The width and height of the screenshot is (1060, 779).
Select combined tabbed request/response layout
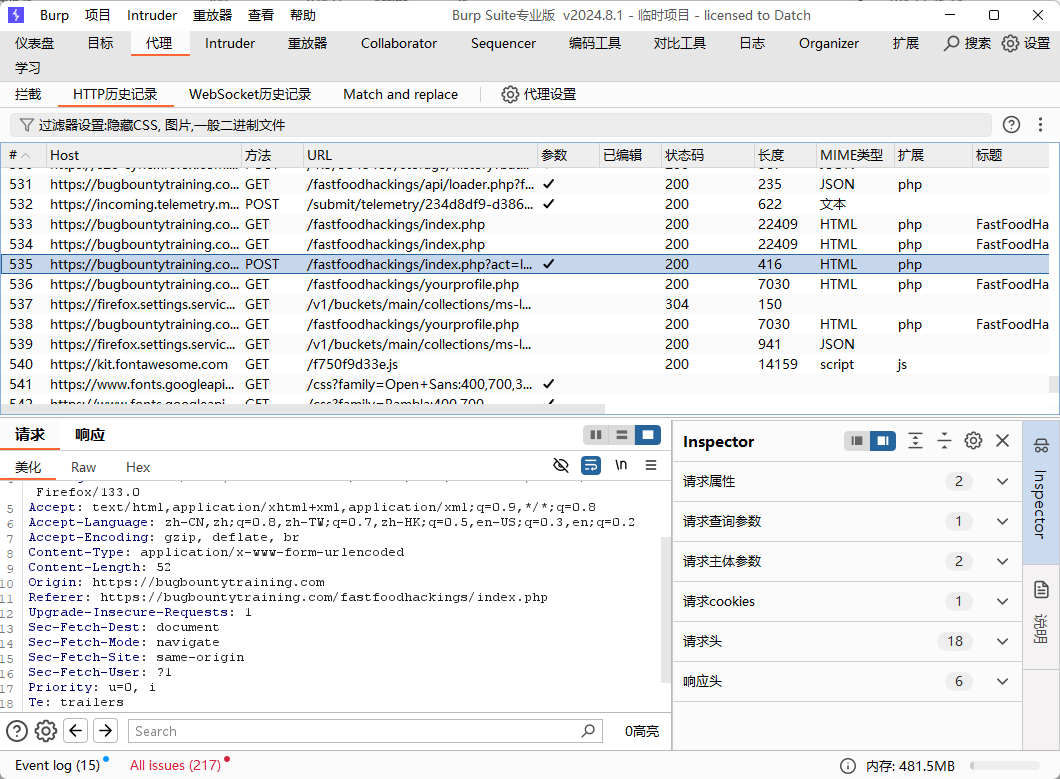(x=648, y=435)
